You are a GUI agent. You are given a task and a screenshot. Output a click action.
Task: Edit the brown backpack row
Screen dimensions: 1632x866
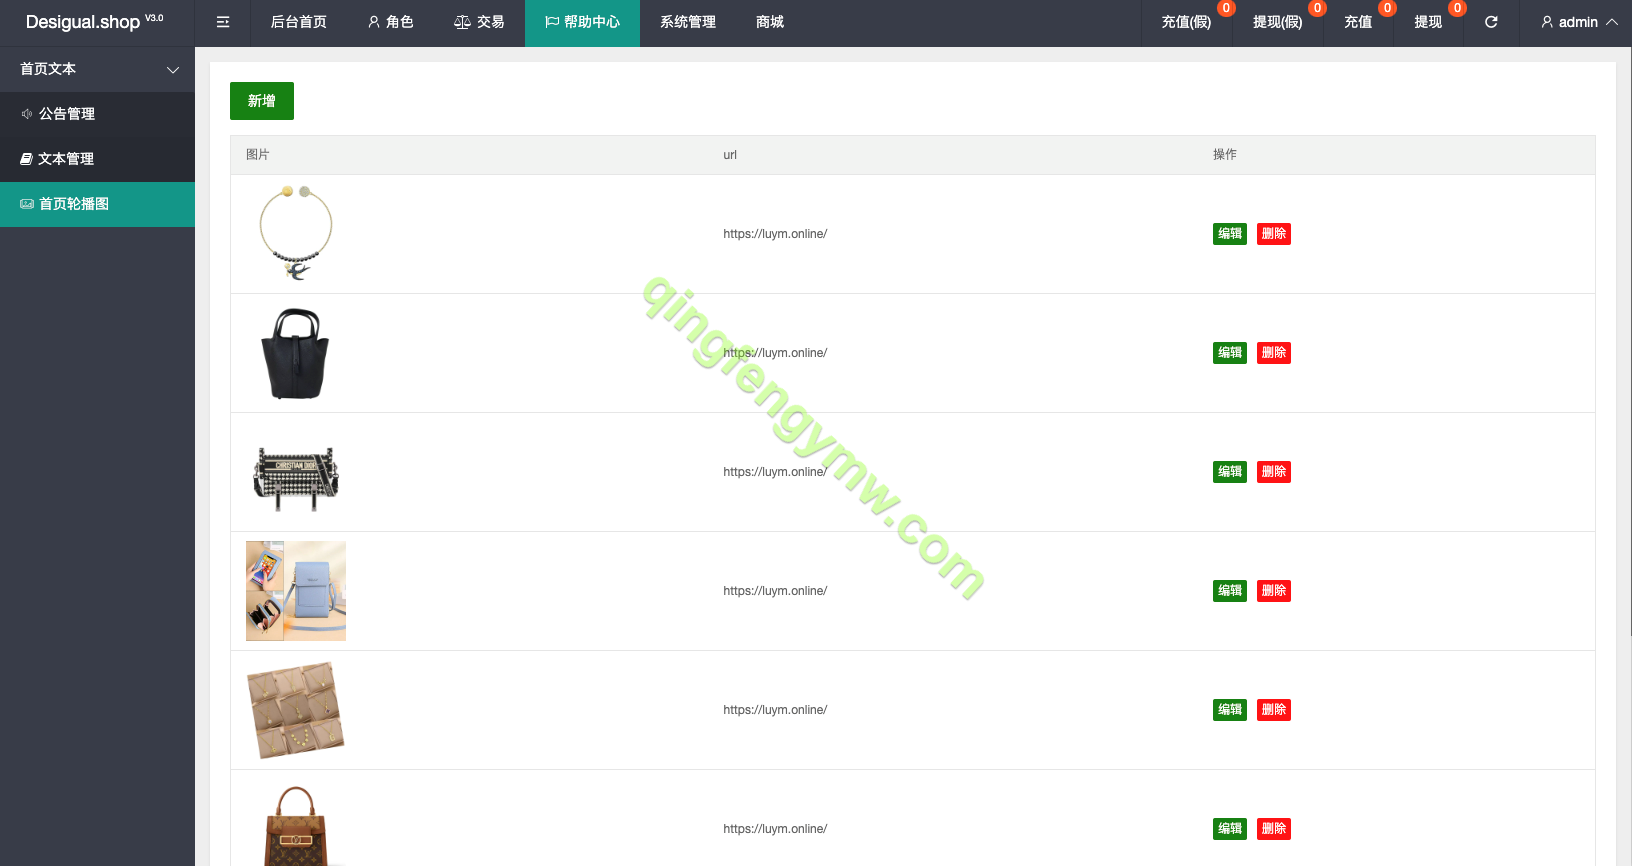(x=1230, y=829)
